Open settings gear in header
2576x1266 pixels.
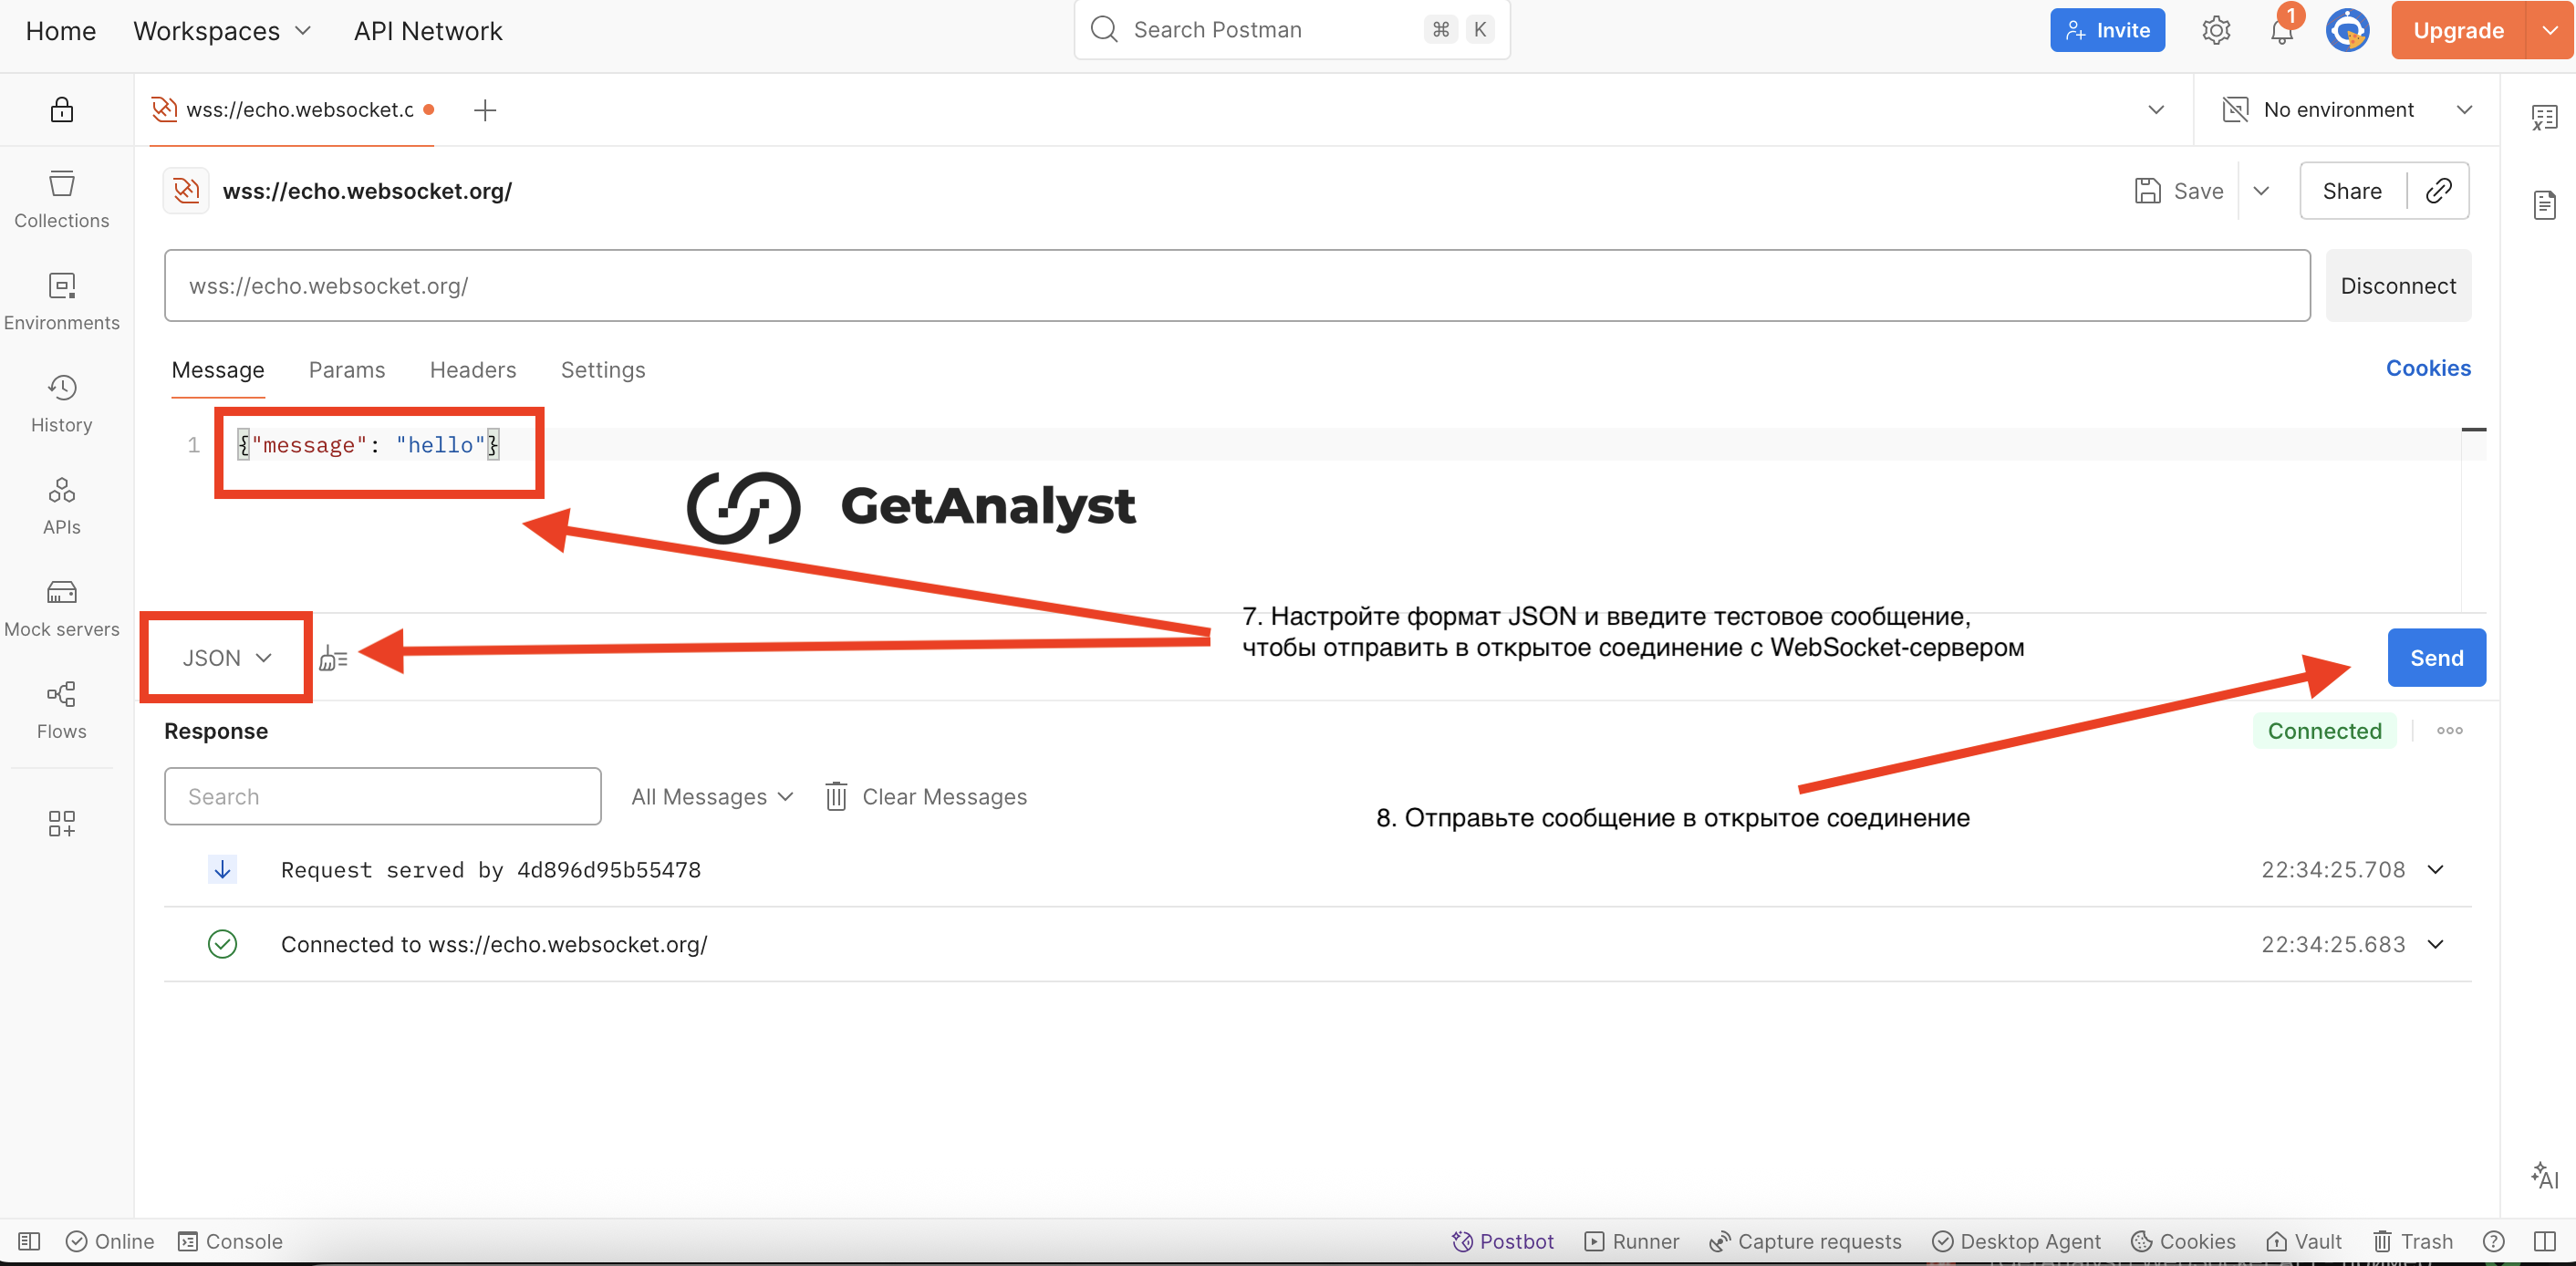click(x=2215, y=31)
